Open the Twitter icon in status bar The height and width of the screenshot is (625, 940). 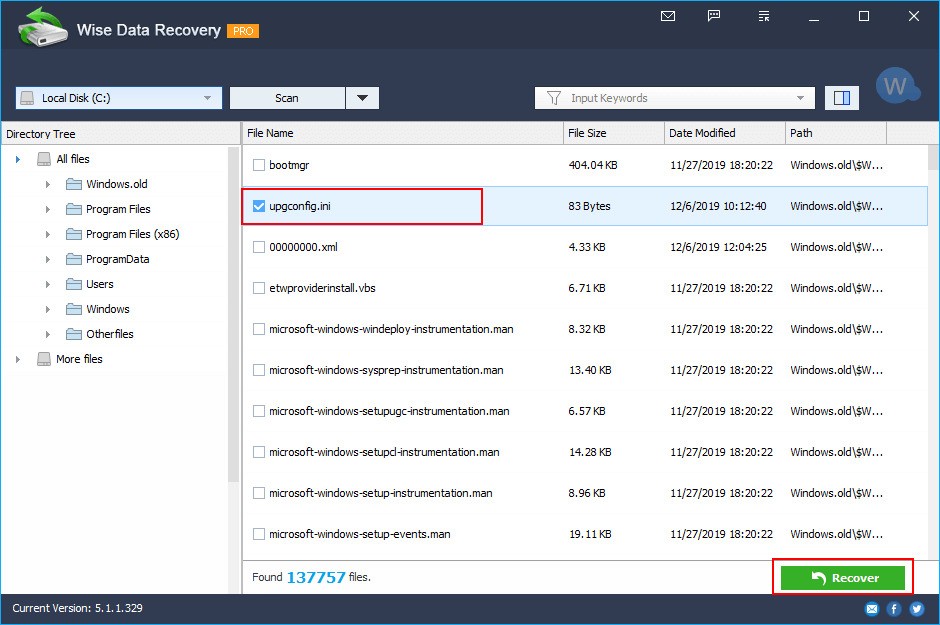pos(917,609)
